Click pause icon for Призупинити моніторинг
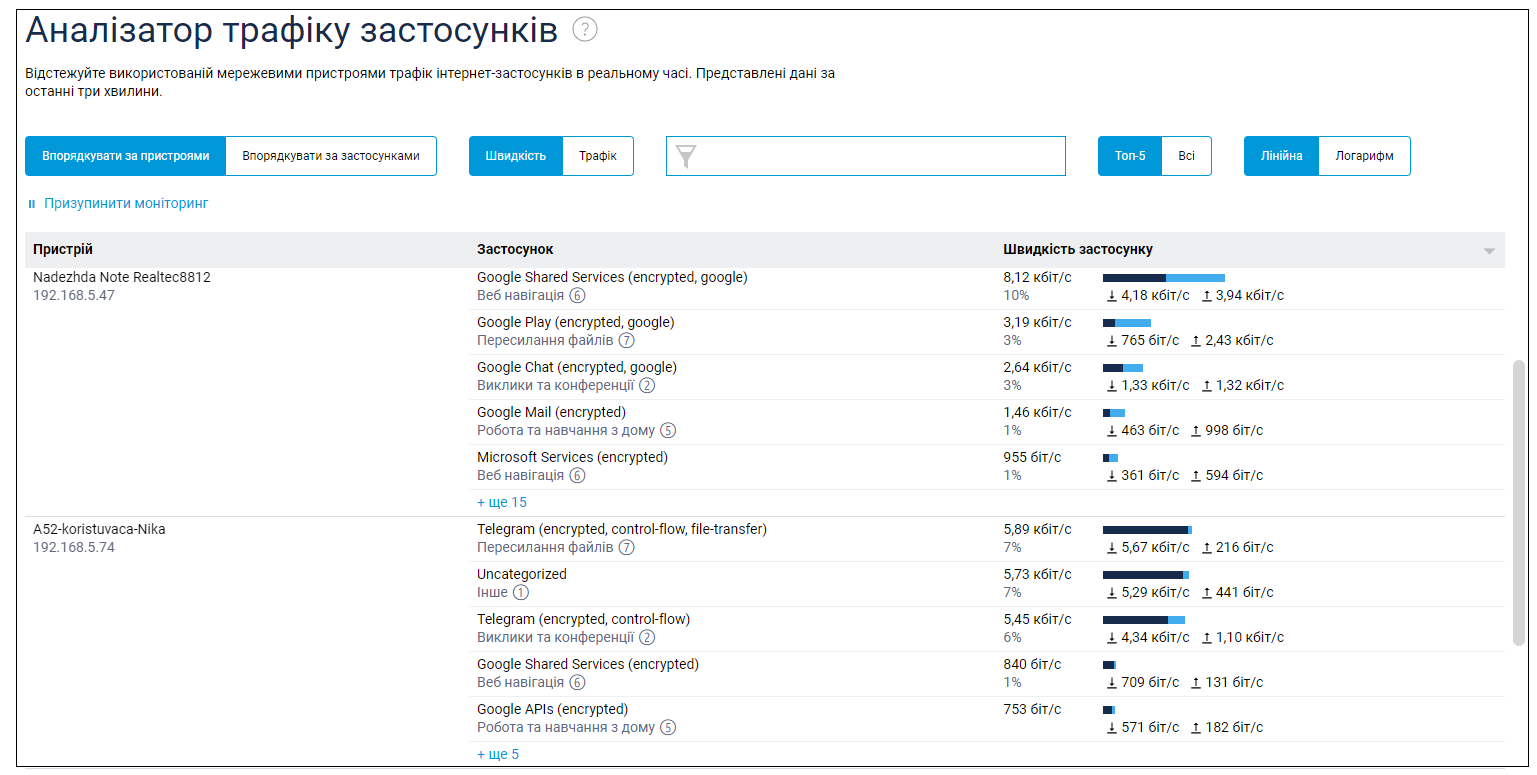The image size is (1537, 775). [x=32, y=204]
